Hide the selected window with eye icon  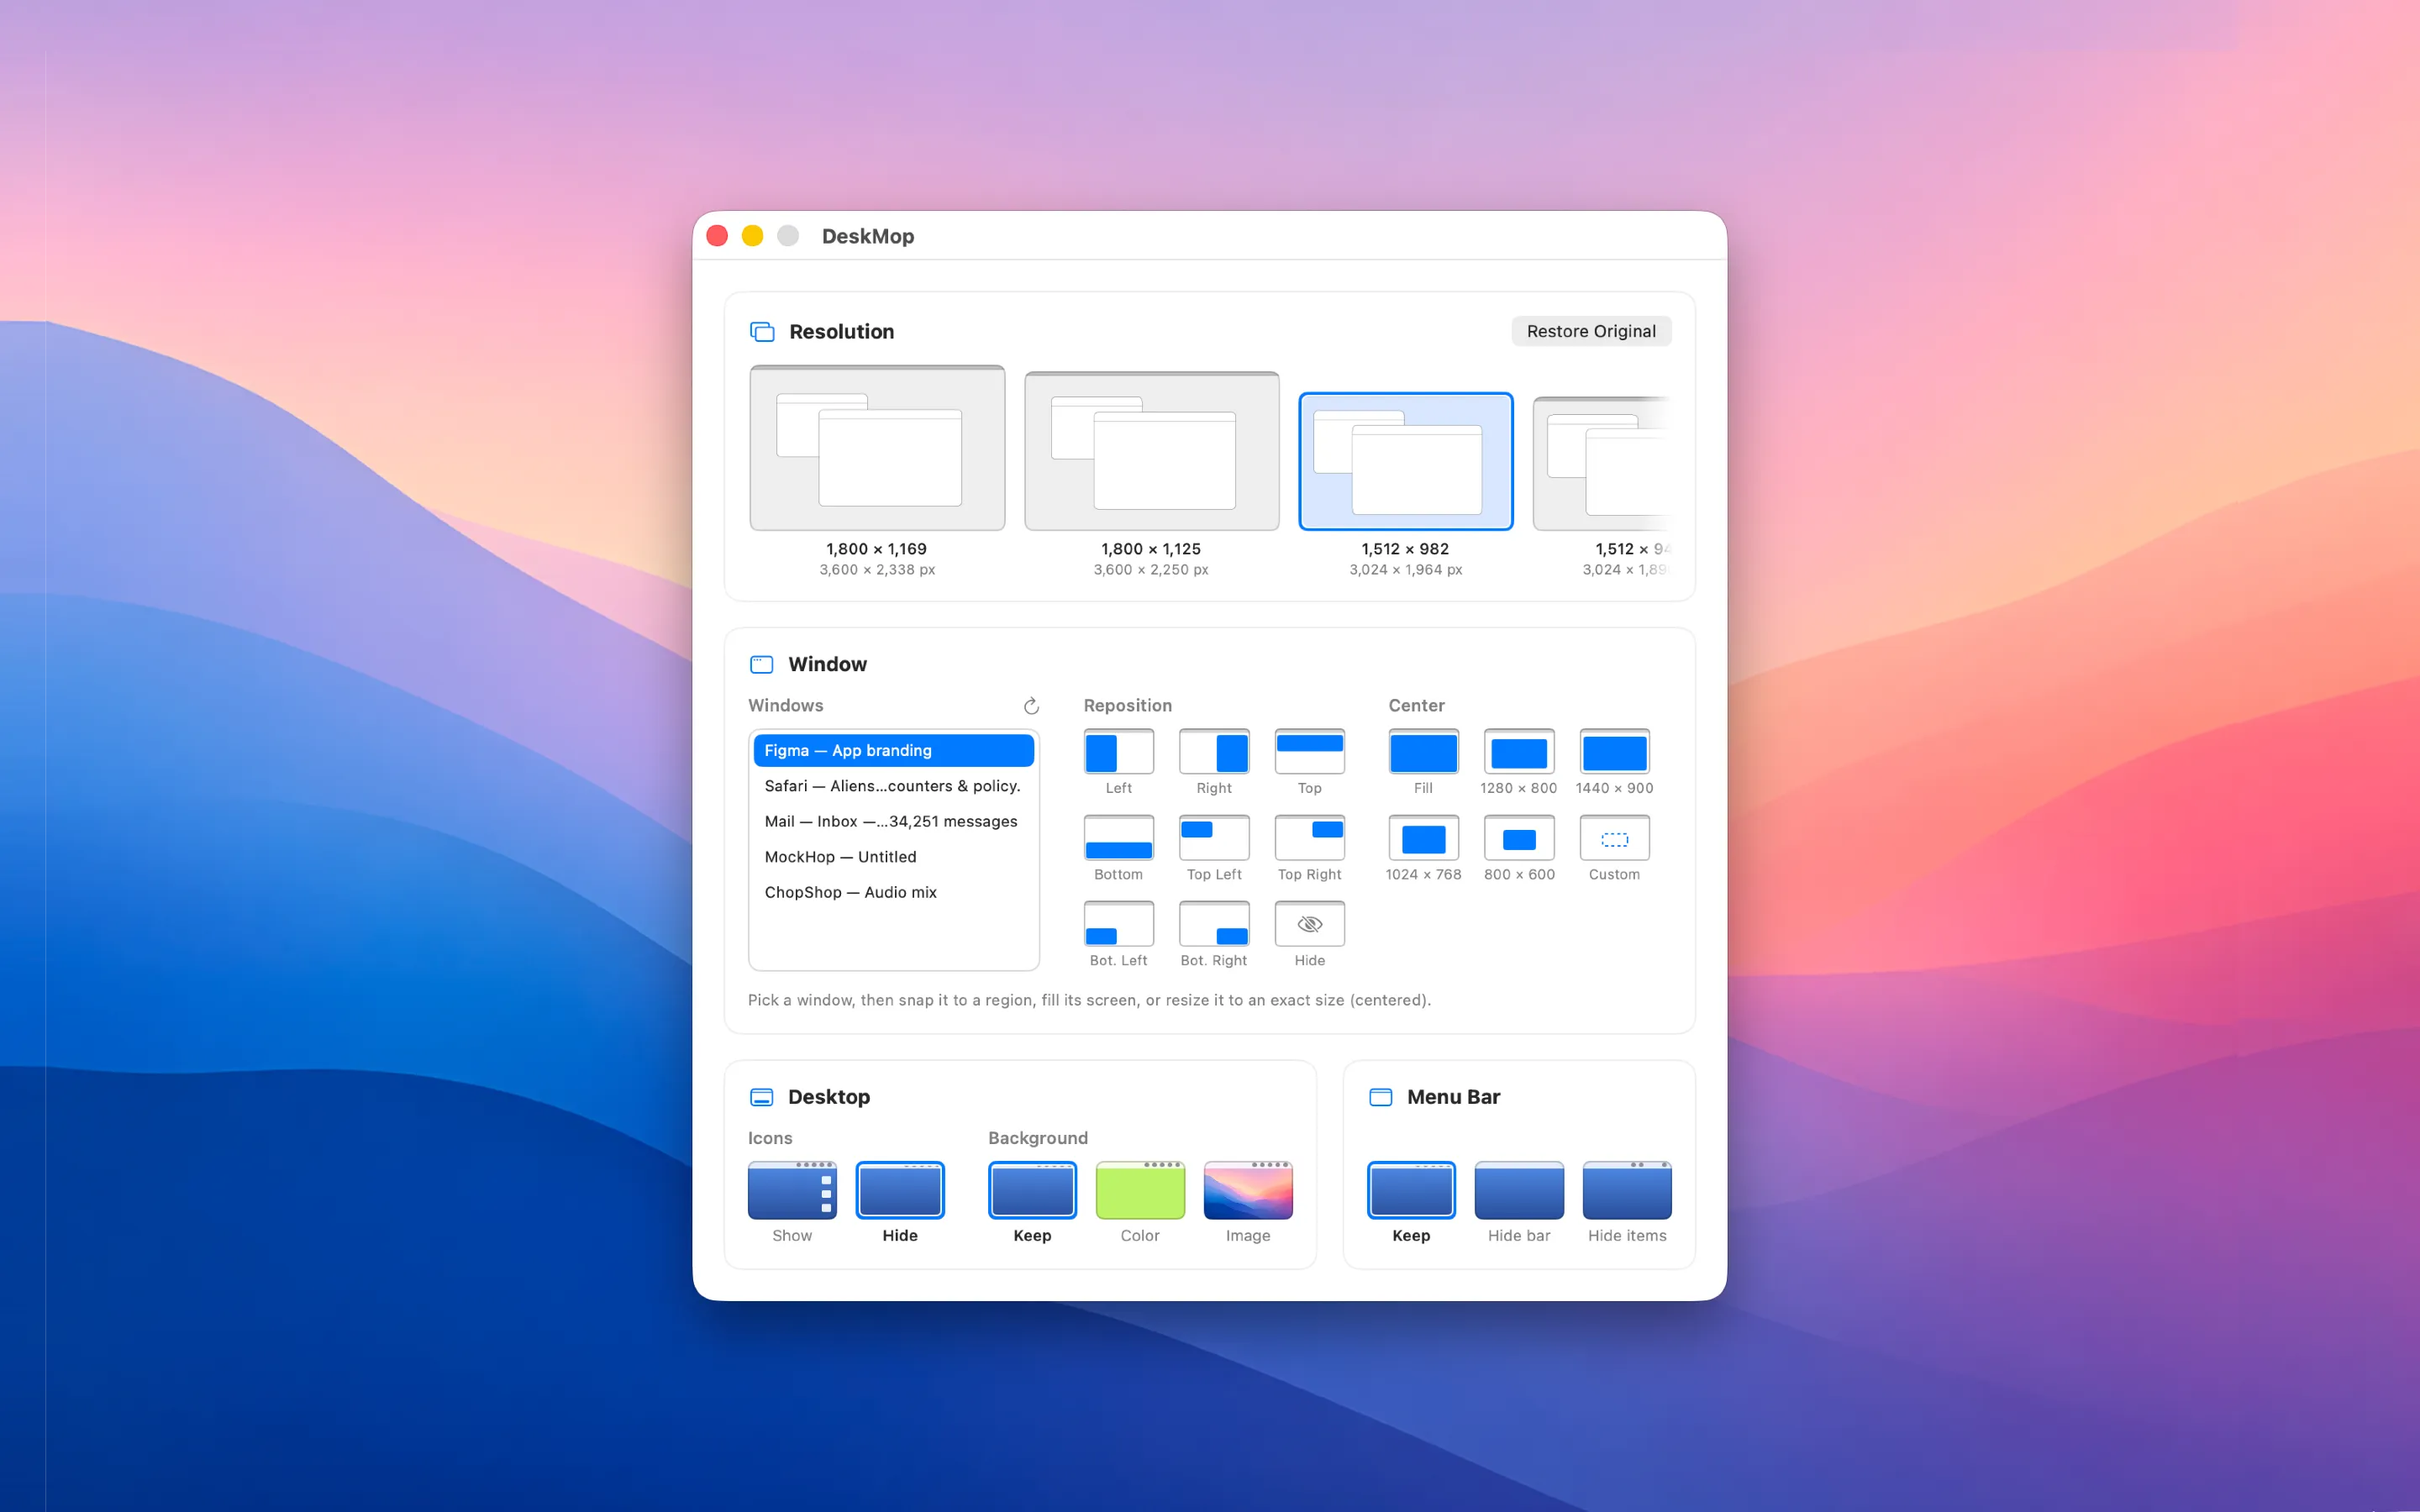(x=1309, y=924)
